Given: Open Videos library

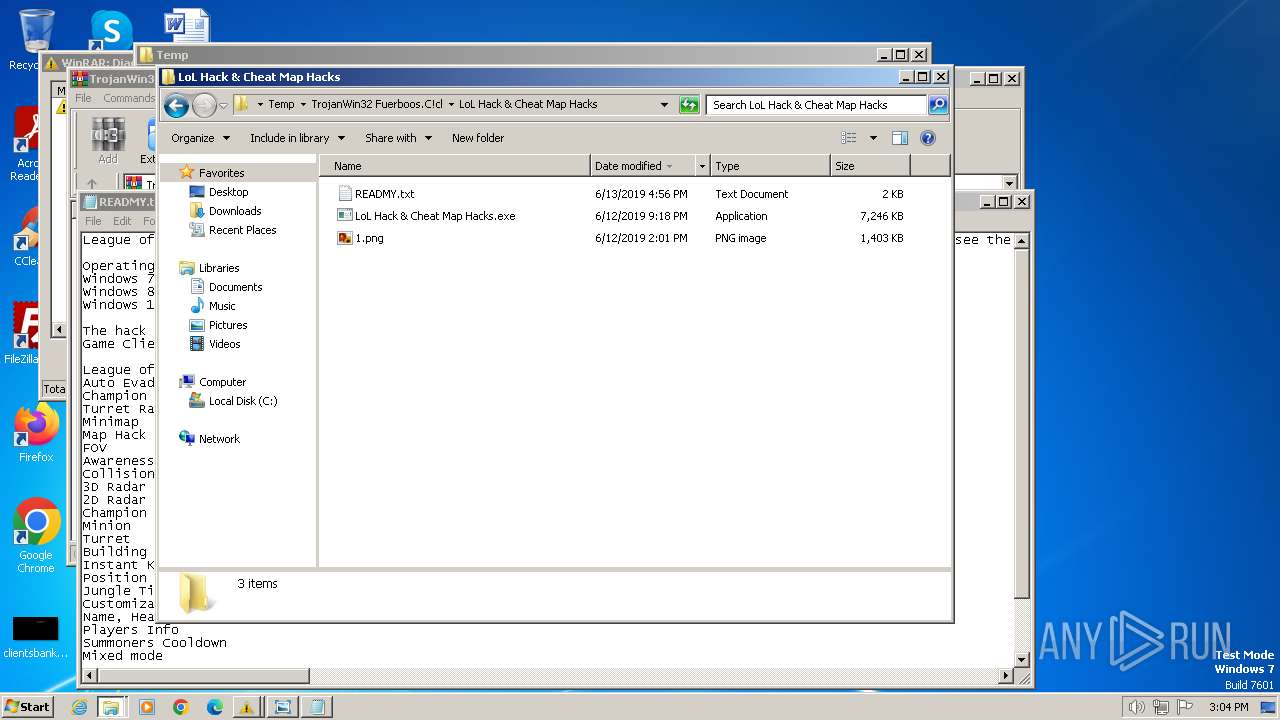Looking at the screenshot, I should 224,344.
